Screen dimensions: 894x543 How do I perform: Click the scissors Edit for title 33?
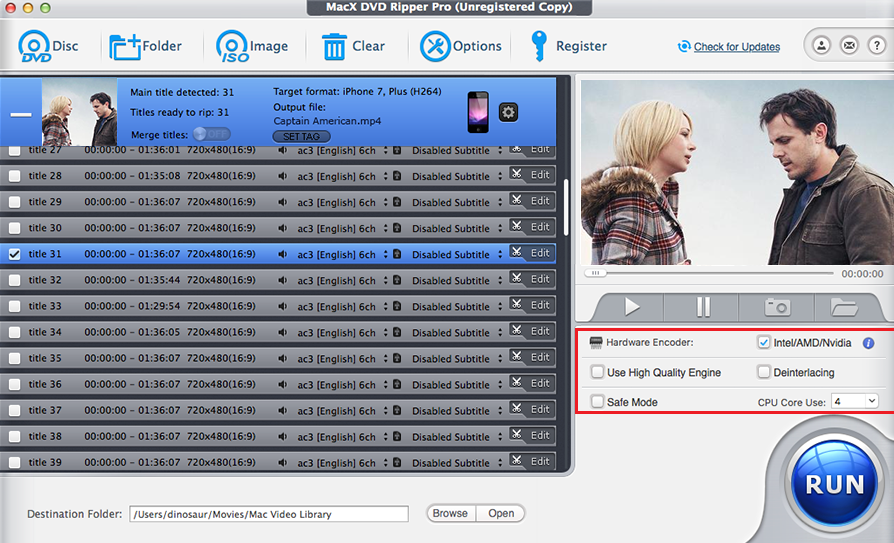coord(531,305)
